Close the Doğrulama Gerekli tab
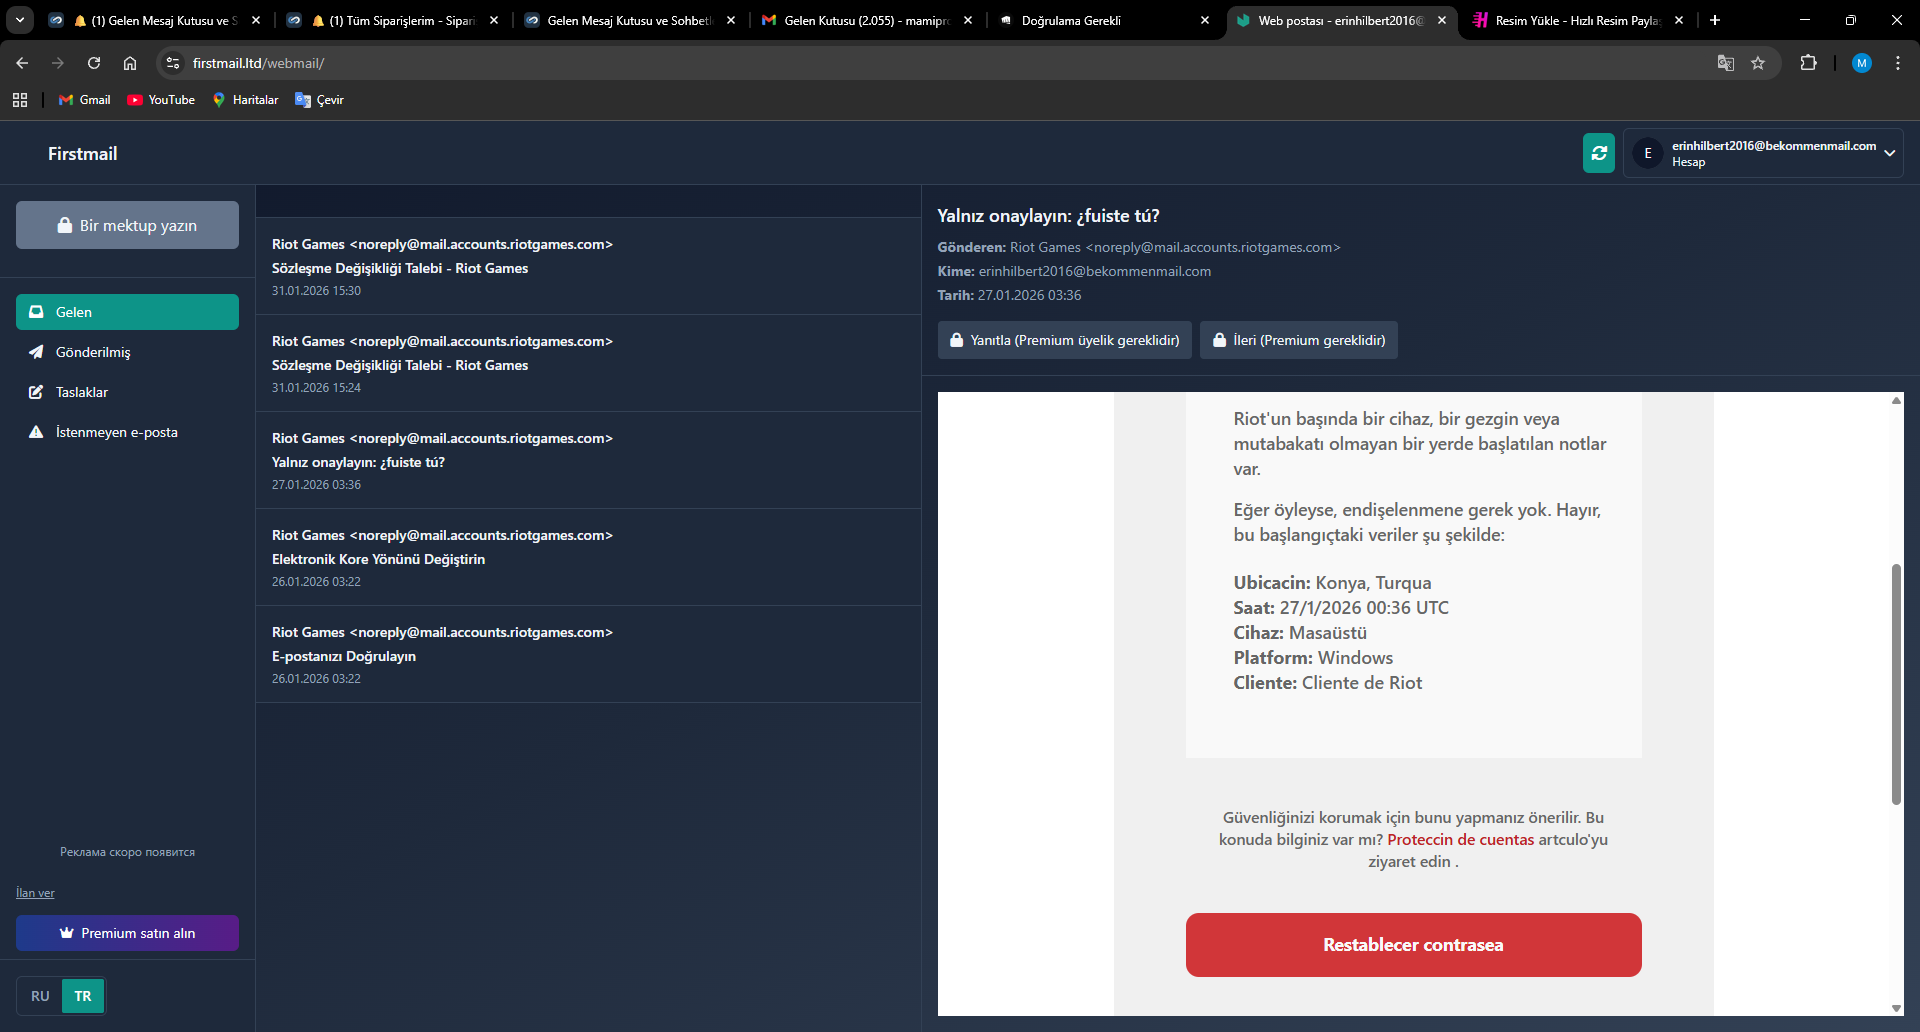1920x1032 pixels. (1204, 20)
